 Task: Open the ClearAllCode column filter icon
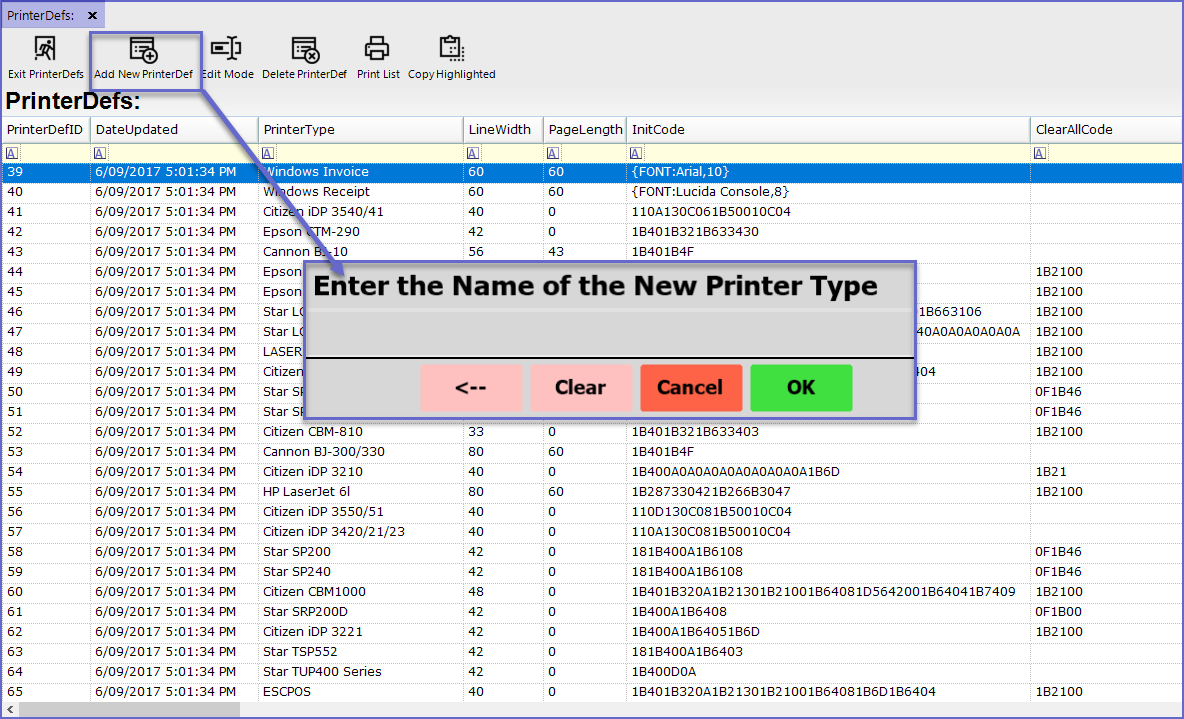(x=1041, y=153)
